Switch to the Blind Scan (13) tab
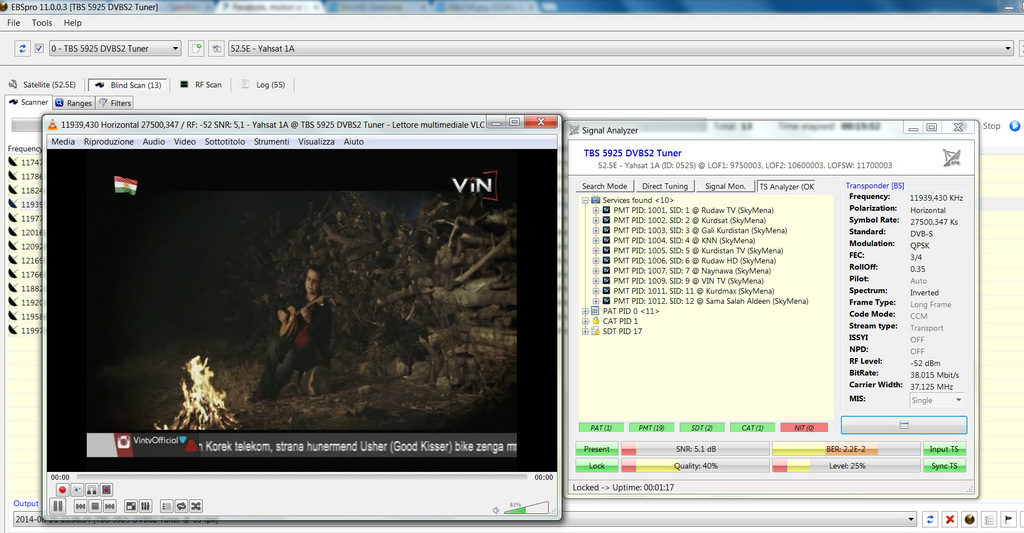1024x533 pixels. [x=129, y=85]
